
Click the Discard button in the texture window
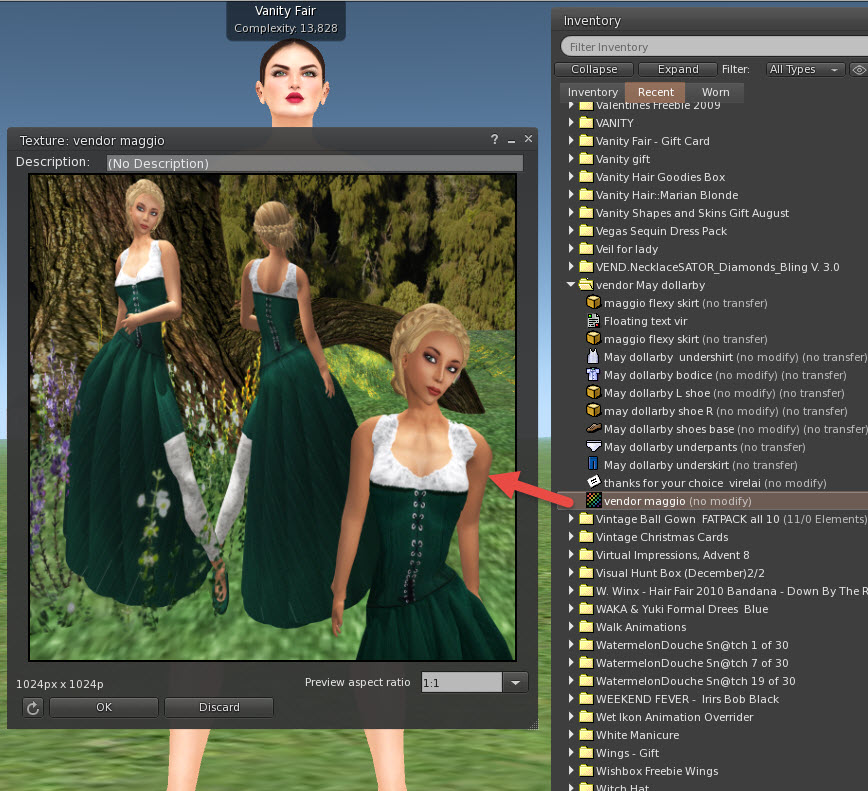tap(219, 707)
